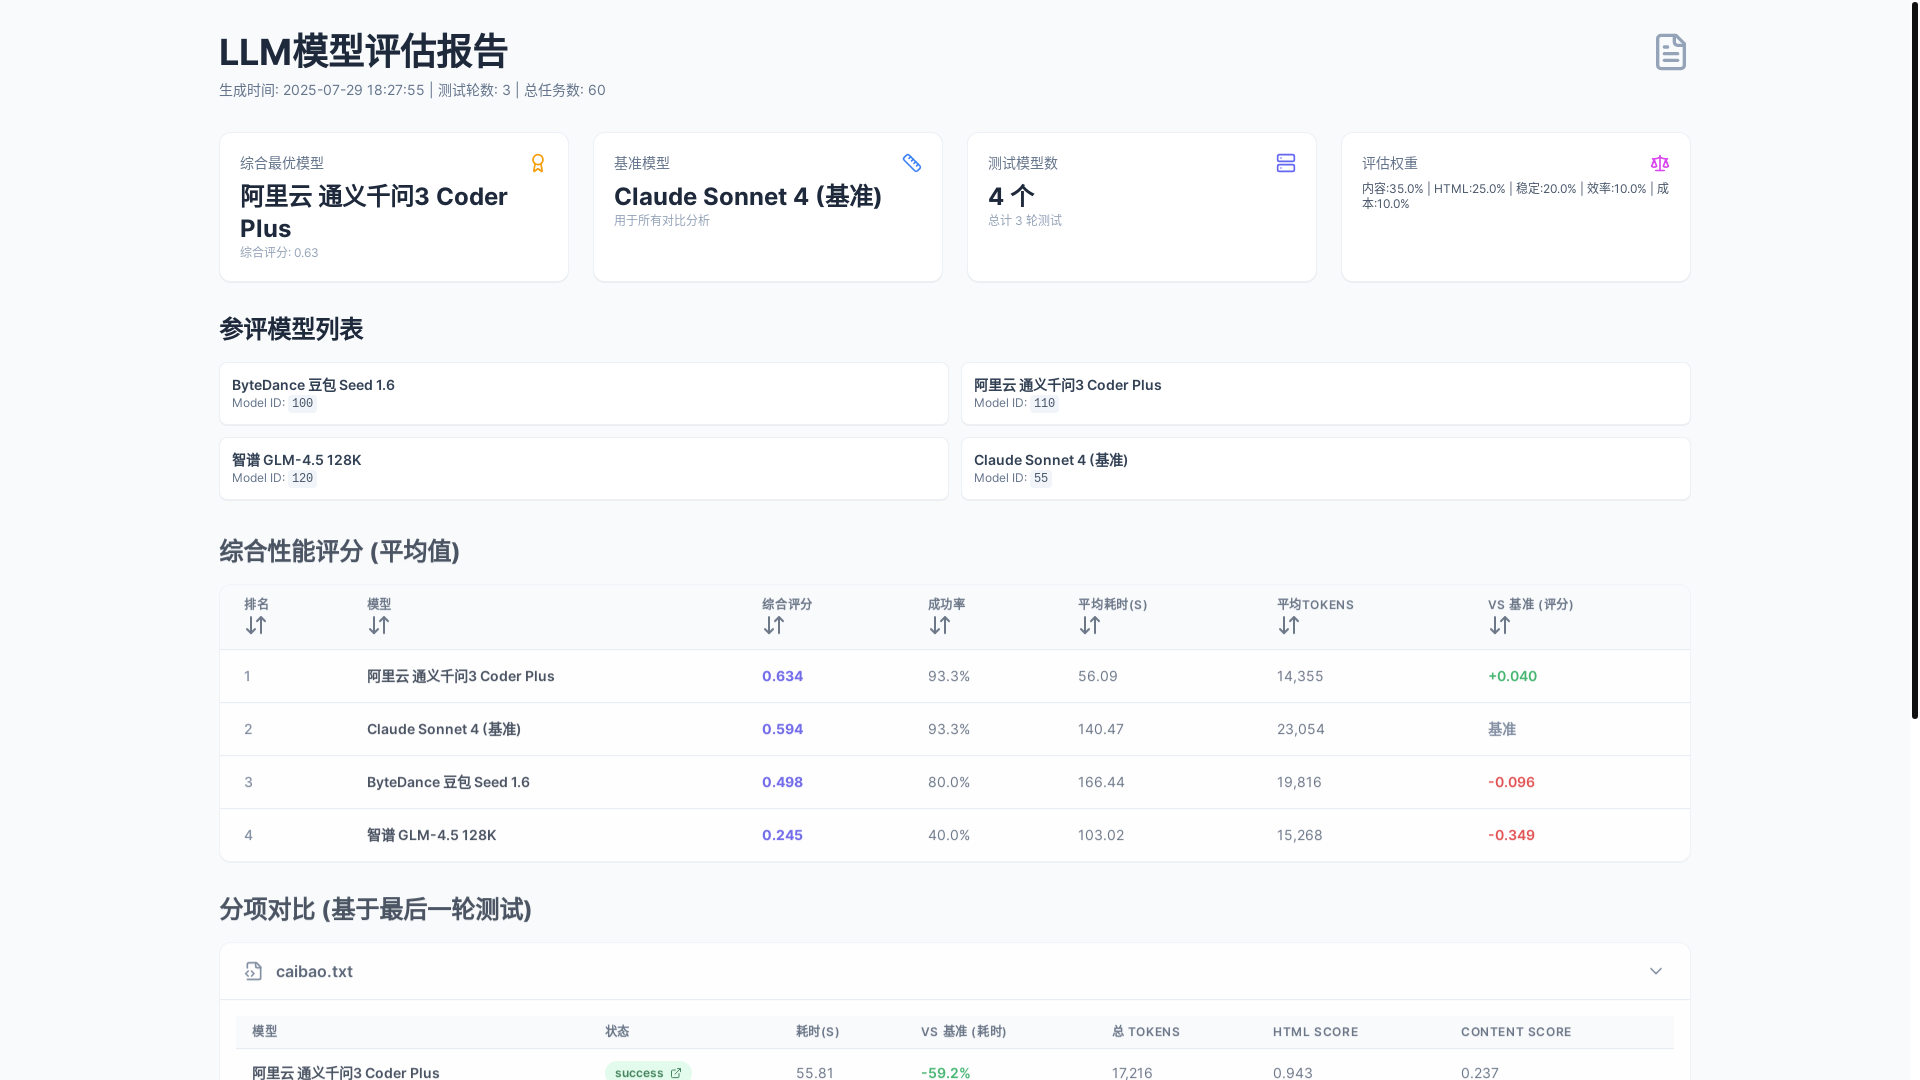Image resolution: width=1920 pixels, height=1080 pixels.
Task: Open ByteDance 豆包 Seed 1.6 model card
Action: tap(584, 393)
